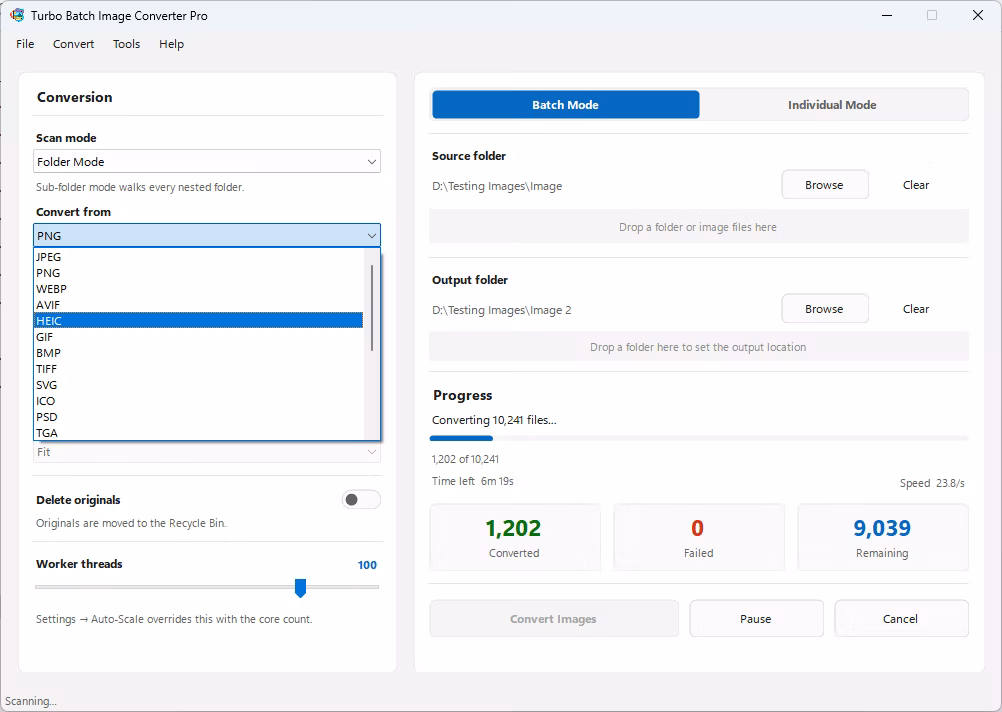
Task: Click the 9,039 Remaining counter card
Action: [882, 537]
